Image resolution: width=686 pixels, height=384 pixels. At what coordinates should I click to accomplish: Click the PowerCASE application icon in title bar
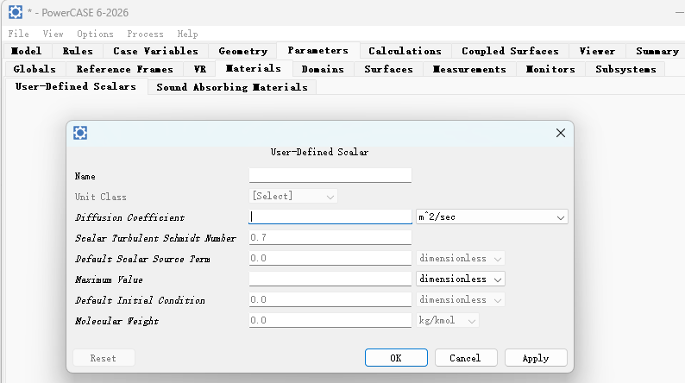[x=15, y=12]
